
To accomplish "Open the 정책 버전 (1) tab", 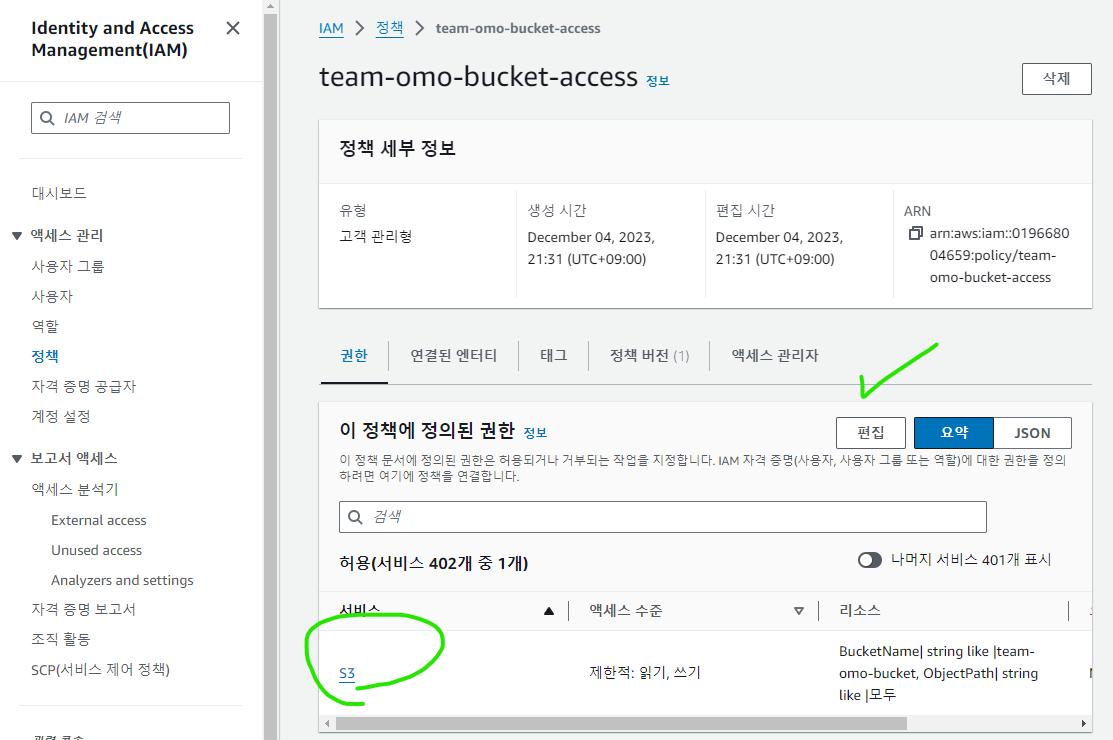I will (x=649, y=355).
